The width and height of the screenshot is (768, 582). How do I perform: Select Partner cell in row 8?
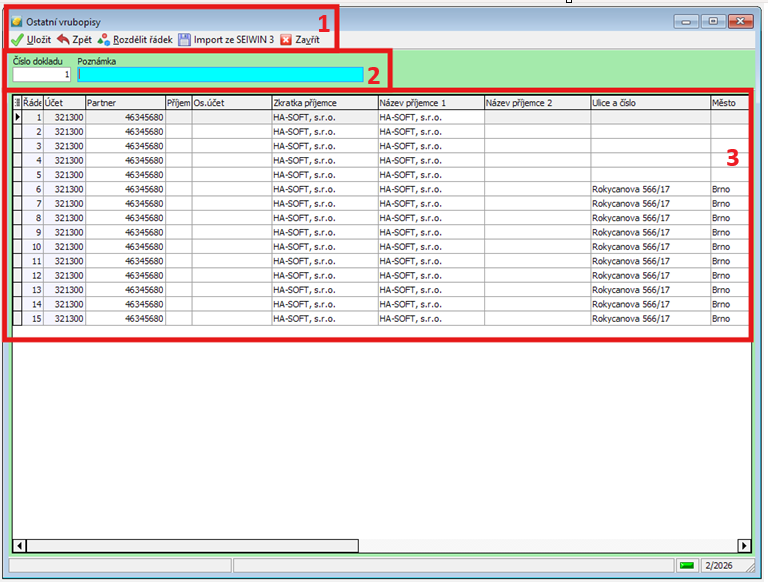[125, 218]
